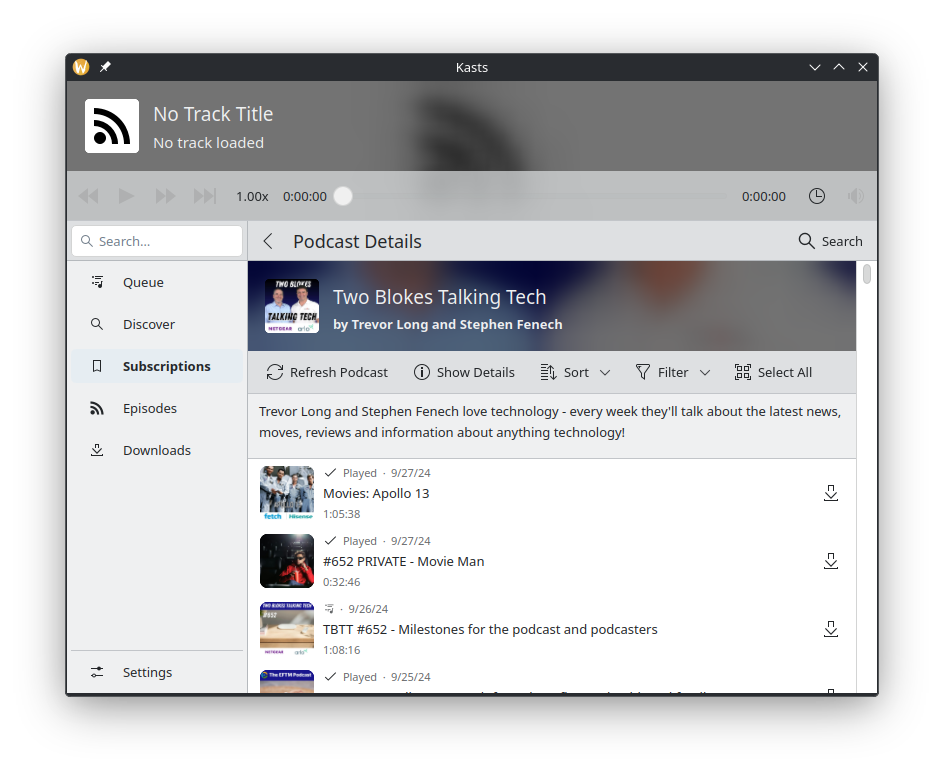
Task: Start playback with the play button
Action: (x=126, y=196)
